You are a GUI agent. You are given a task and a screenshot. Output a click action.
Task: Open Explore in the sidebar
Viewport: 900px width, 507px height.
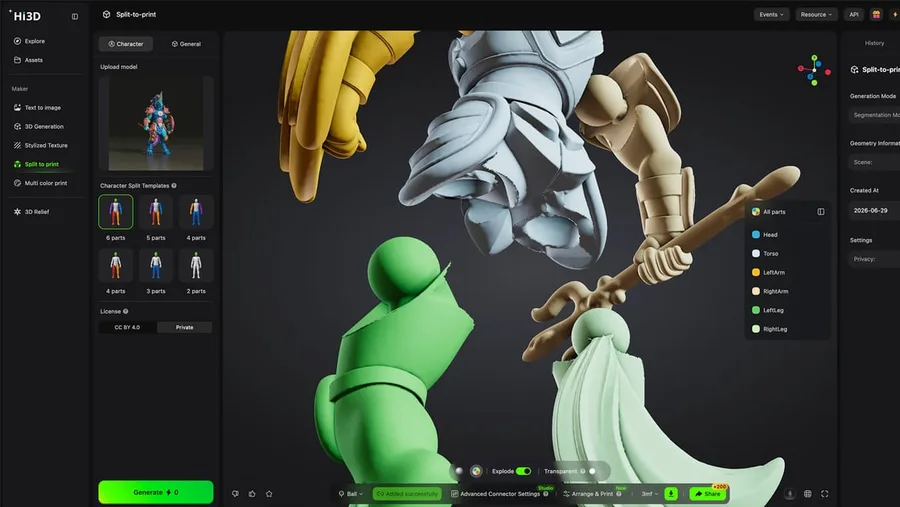point(29,41)
